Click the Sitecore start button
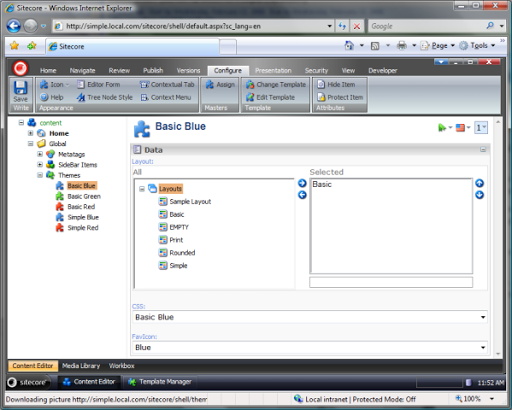The image size is (512, 410). (x=28, y=382)
